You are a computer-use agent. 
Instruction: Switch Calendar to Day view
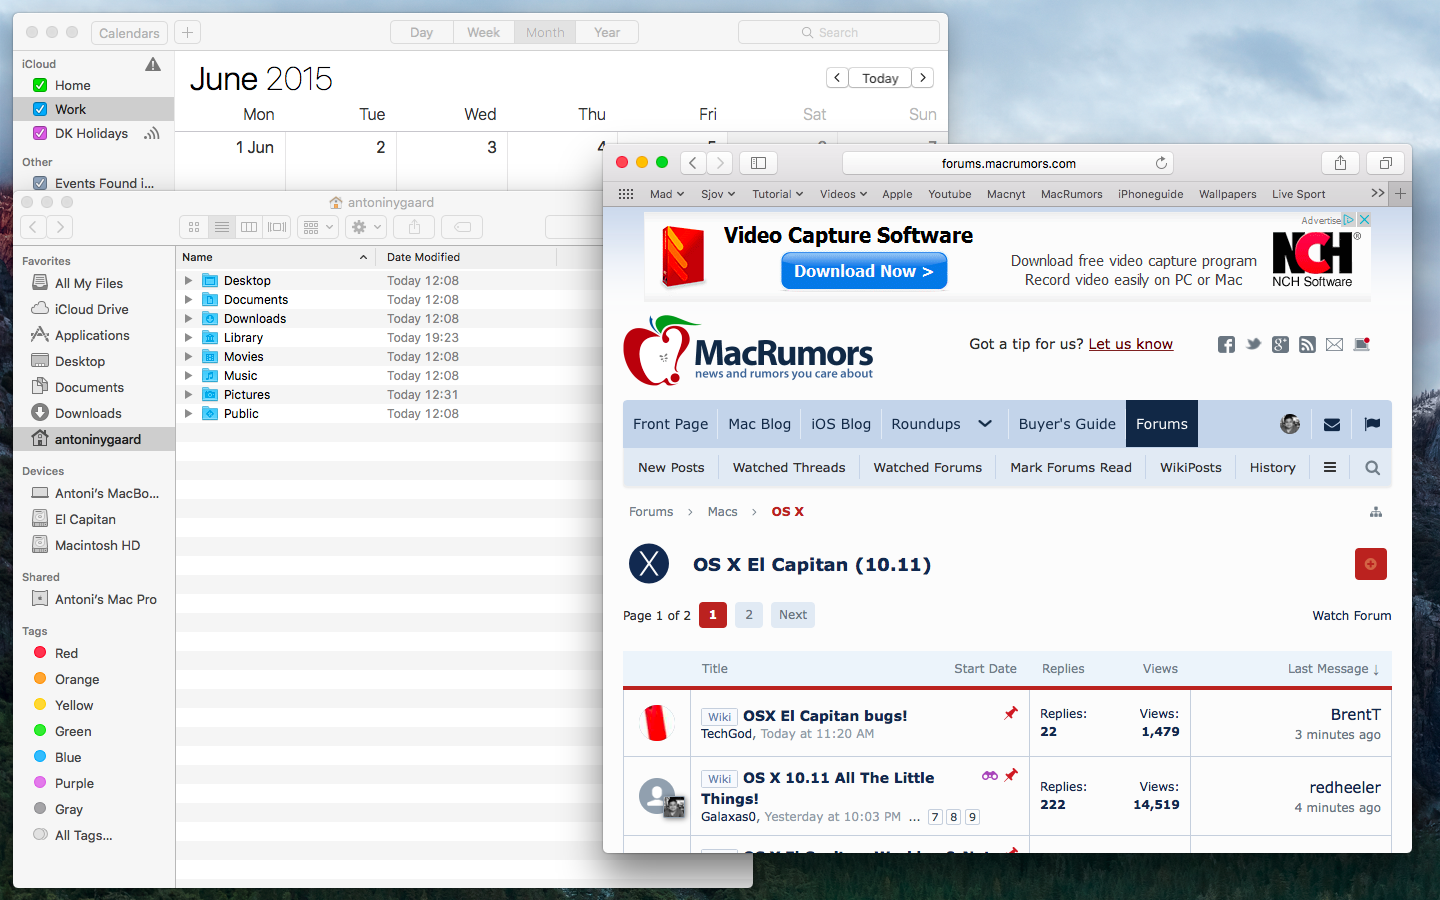click(422, 32)
